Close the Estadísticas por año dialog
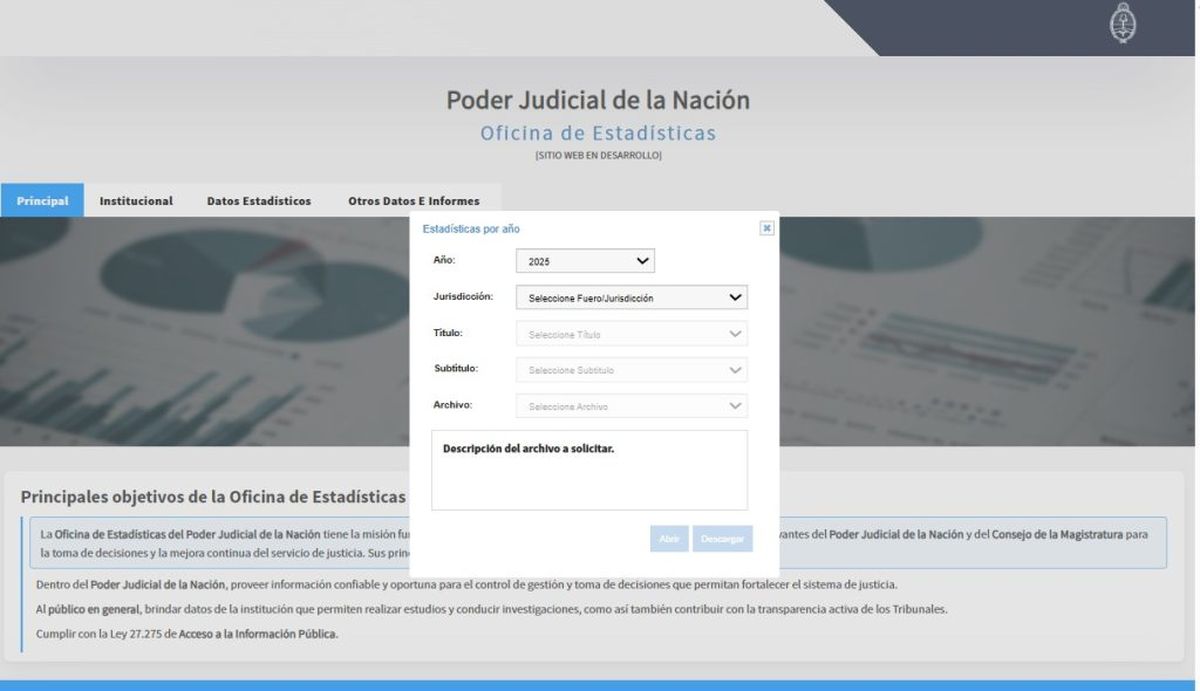Image resolution: width=1200 pixels, height=691 pixels. pos(766,228)
